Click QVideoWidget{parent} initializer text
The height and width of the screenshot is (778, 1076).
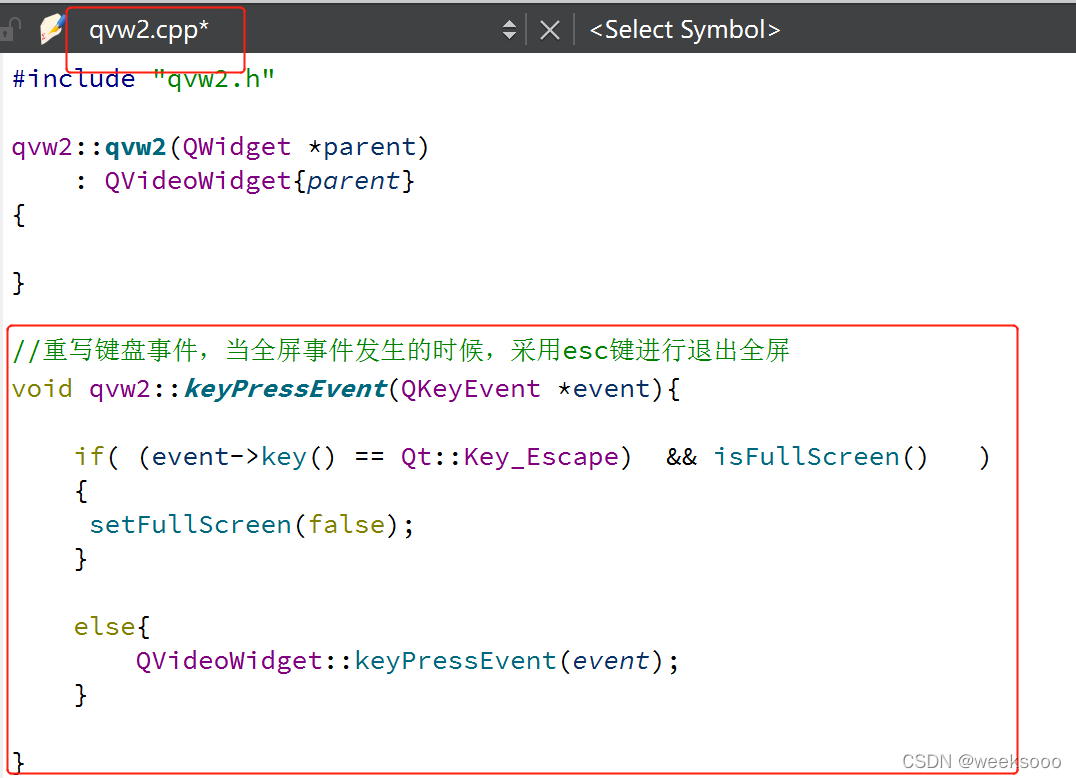point(259,181)
